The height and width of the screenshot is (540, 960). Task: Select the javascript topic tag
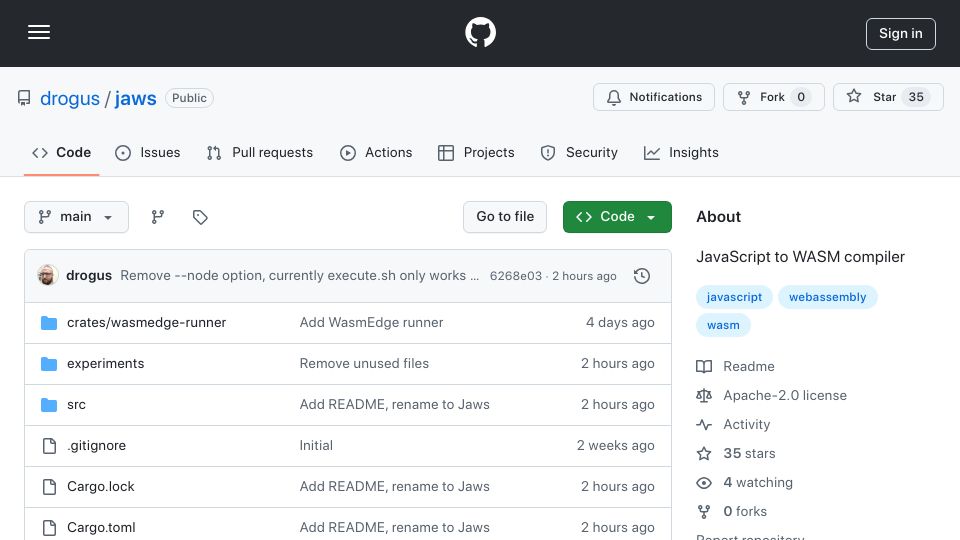[734, 297]
